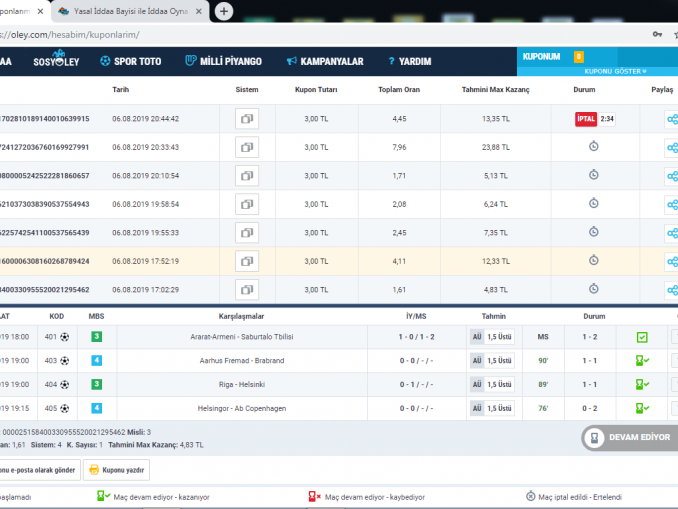Click the key icon in address bar
This screenshot has width=678, height=509.
coord(657,34)
